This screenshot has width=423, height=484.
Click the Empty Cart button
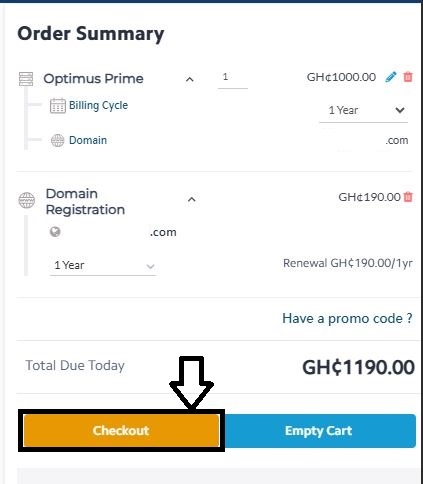(318, 431)
